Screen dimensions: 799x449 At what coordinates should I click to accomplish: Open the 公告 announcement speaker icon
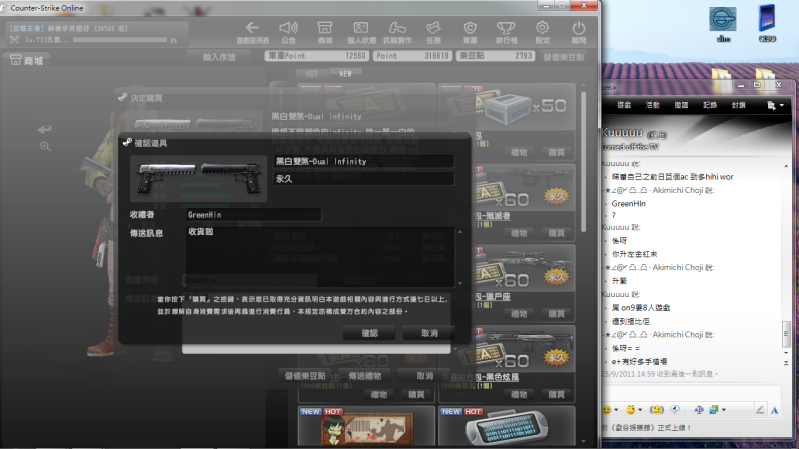click(288, 28)
